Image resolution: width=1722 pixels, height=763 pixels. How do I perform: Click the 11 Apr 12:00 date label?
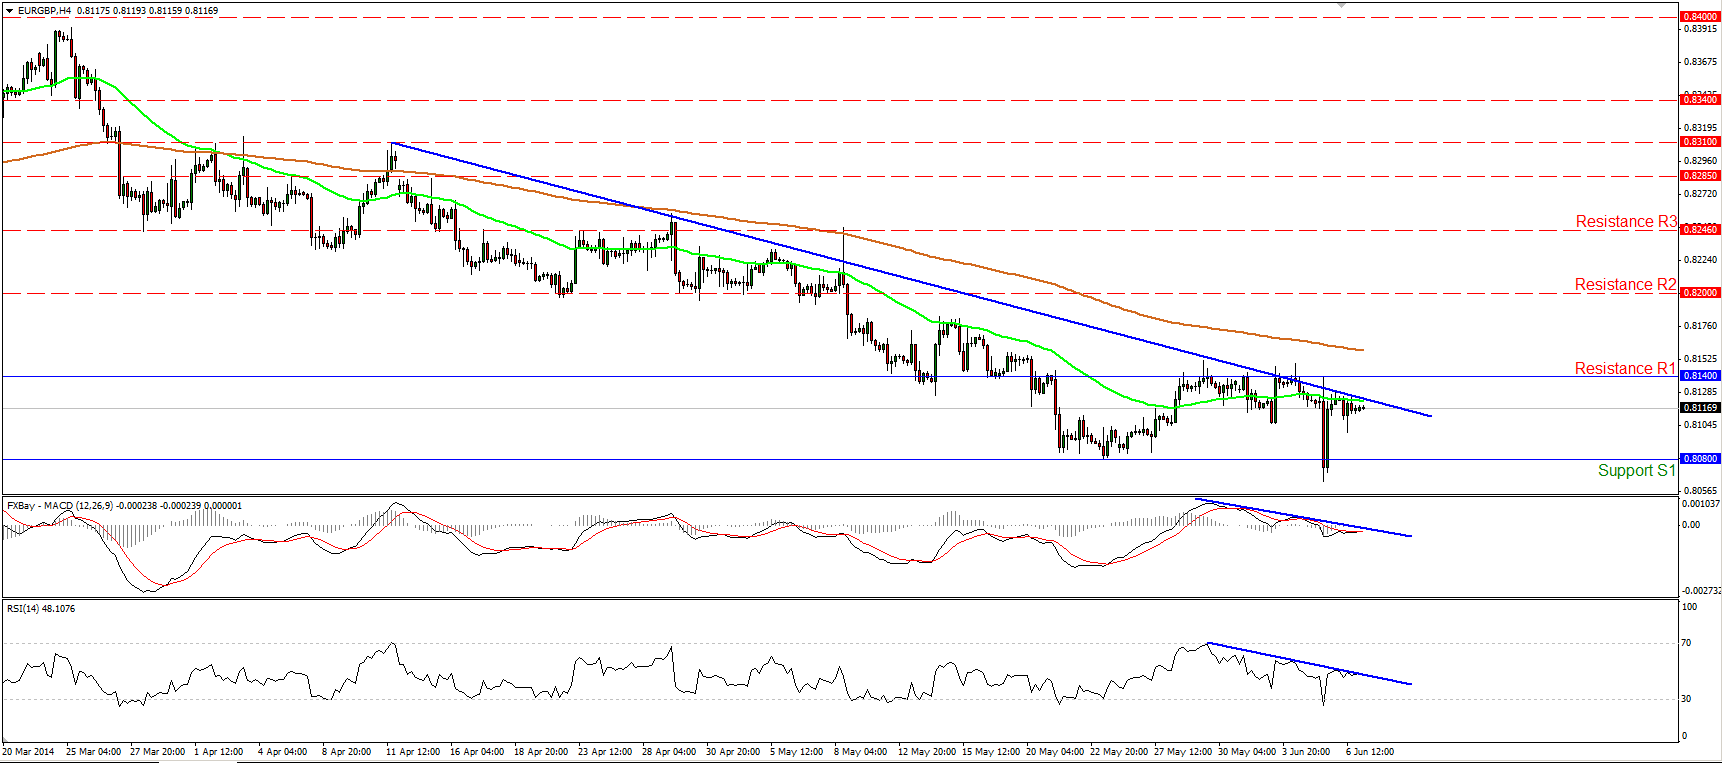click(413, 752)
